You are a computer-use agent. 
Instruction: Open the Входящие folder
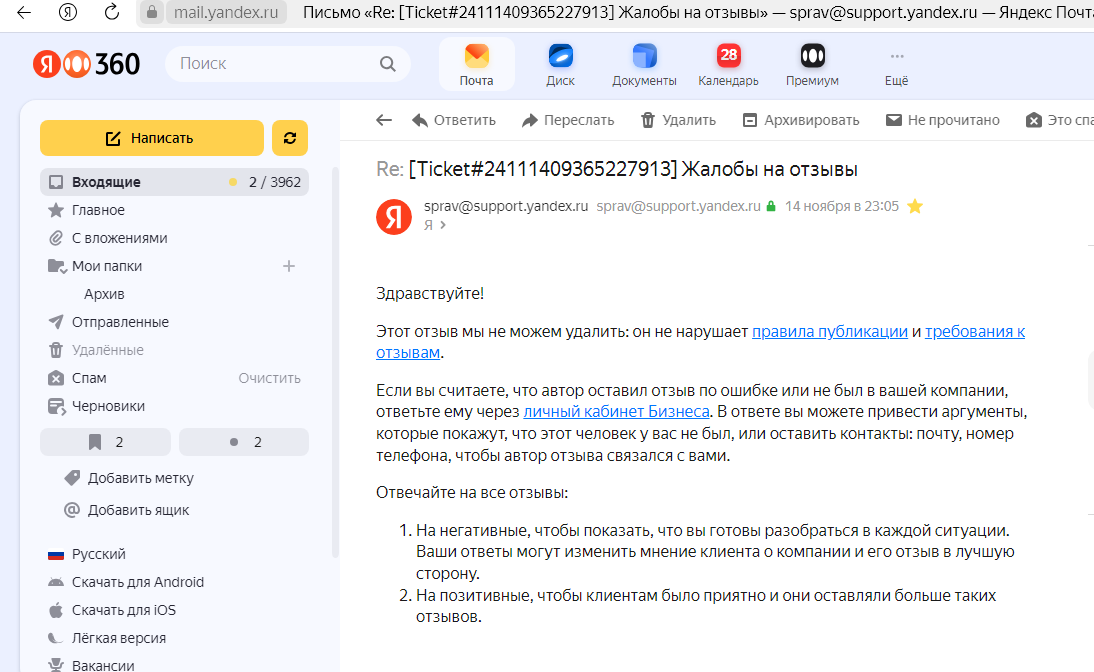click(174, 182)
